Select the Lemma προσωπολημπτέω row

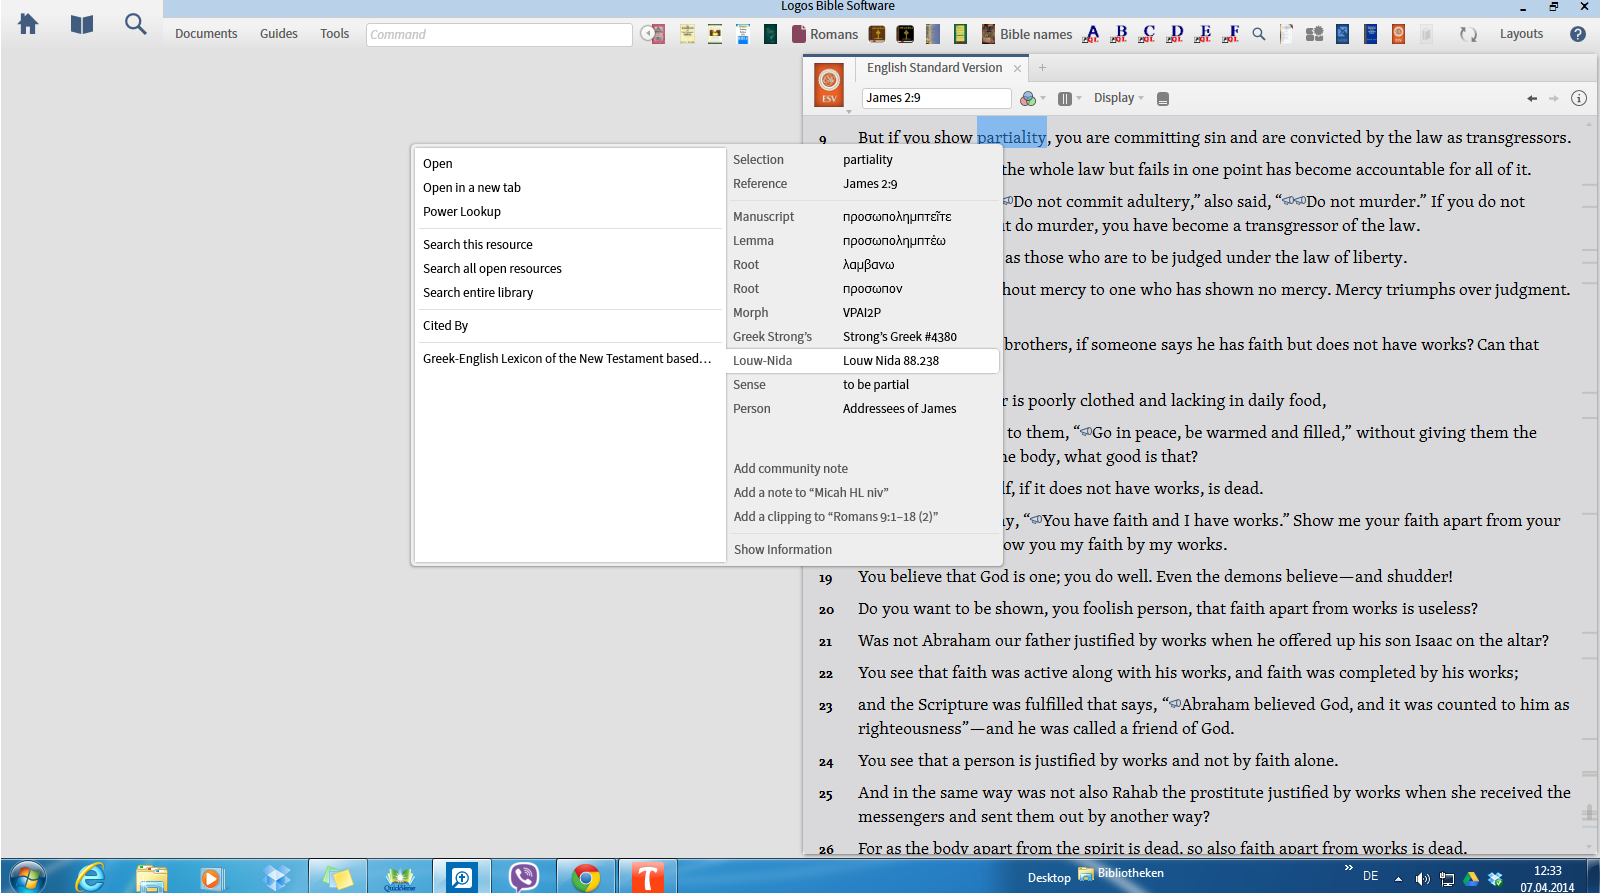[864, 241]
